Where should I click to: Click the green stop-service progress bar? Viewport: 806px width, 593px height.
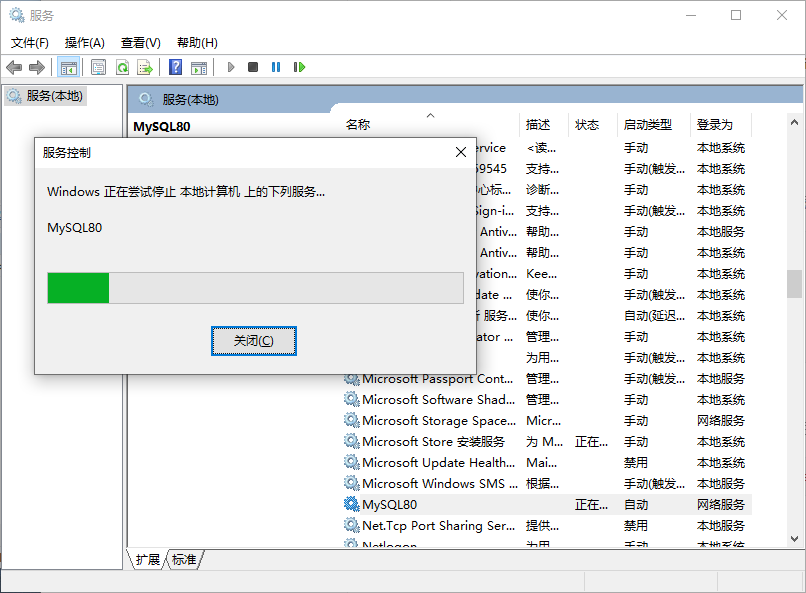(255, 288)
